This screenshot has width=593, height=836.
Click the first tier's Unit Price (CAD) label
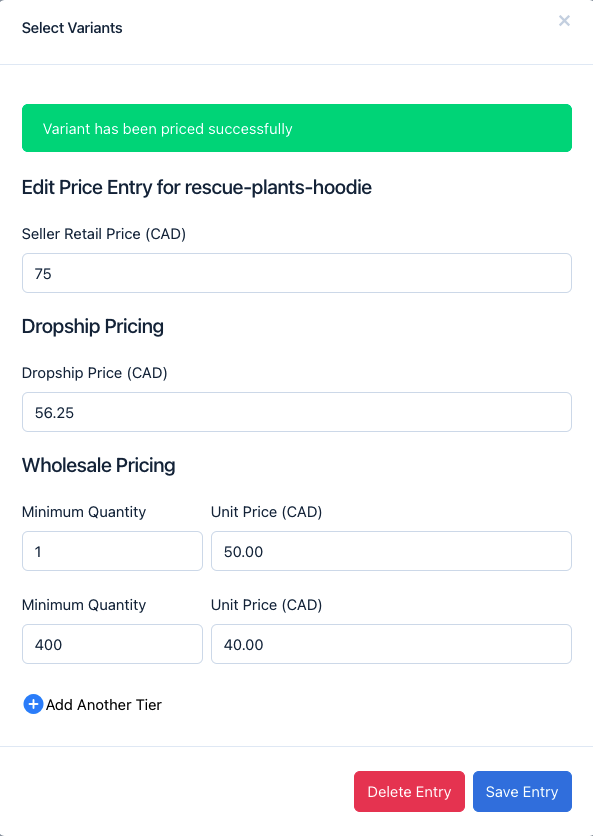click(x=267, y=512)
